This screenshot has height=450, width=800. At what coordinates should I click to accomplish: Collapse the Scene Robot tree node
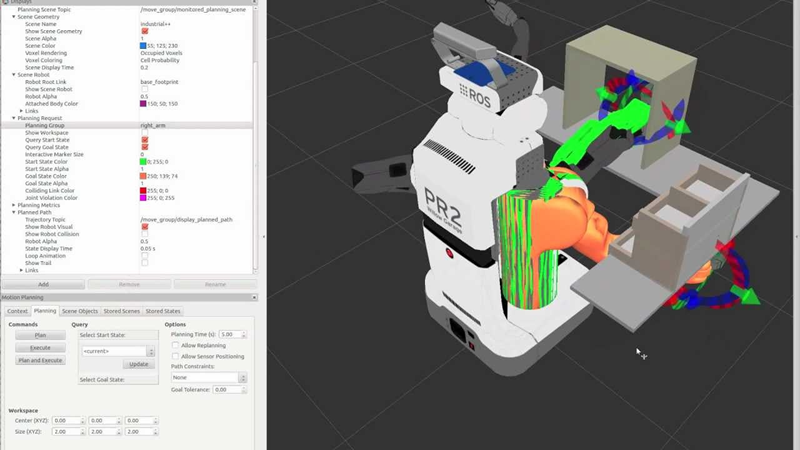tap(14, 74)
